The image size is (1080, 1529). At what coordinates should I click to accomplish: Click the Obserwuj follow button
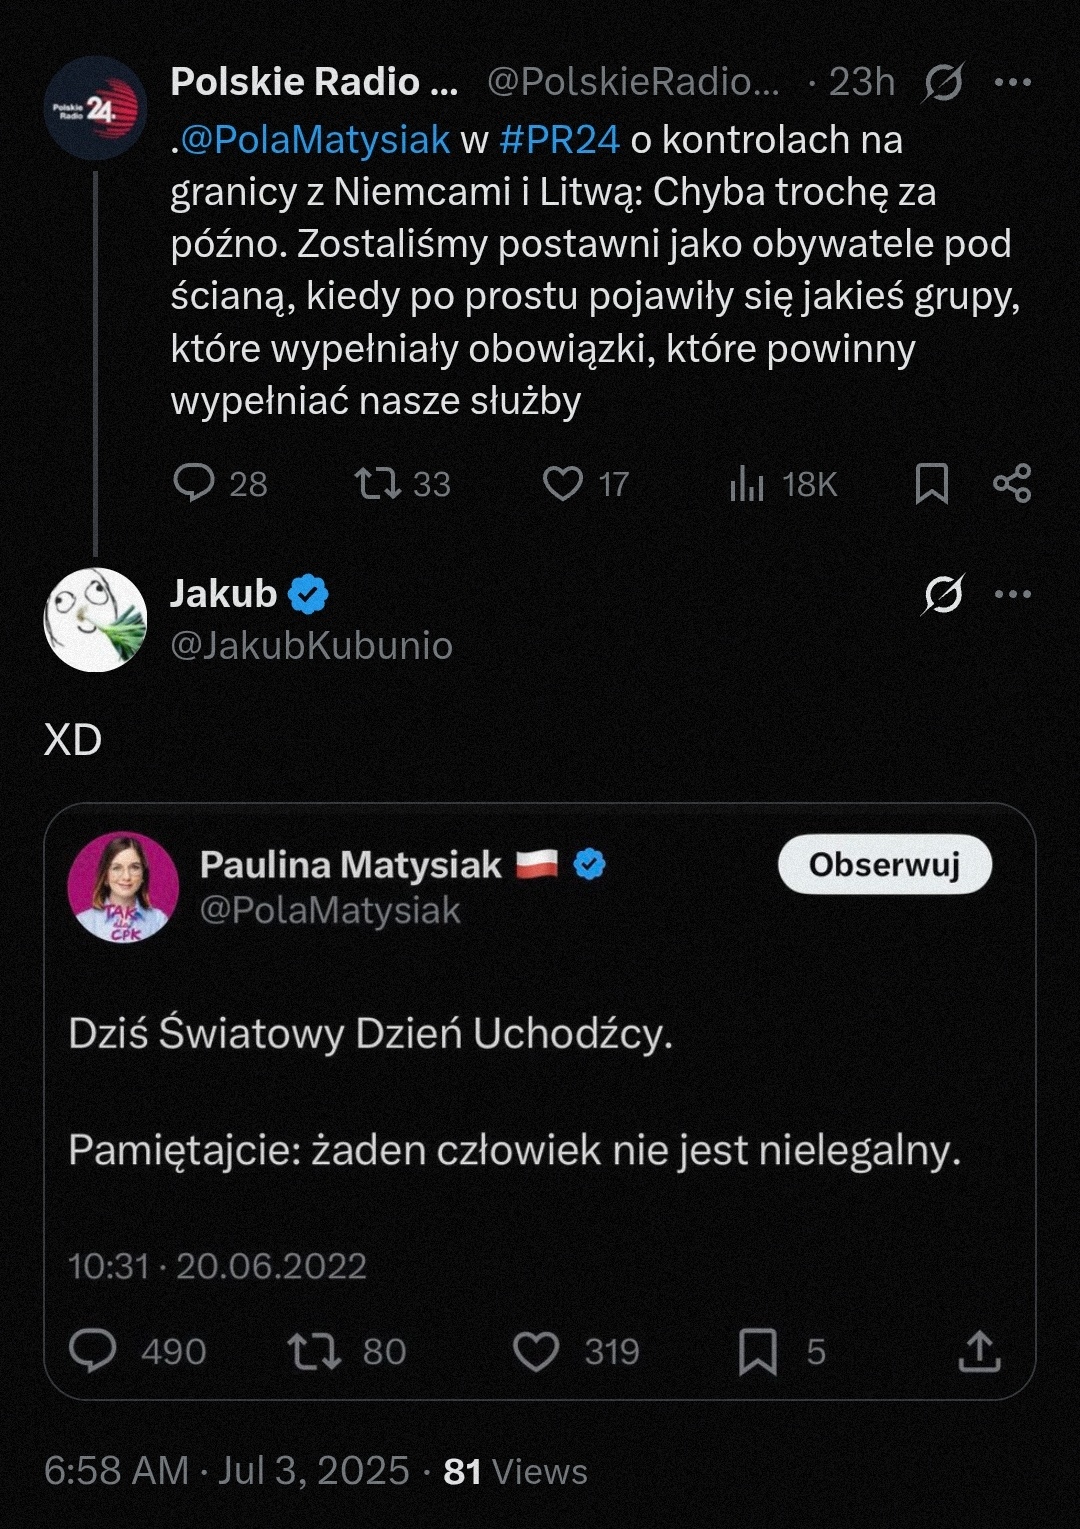coord(884,864)
